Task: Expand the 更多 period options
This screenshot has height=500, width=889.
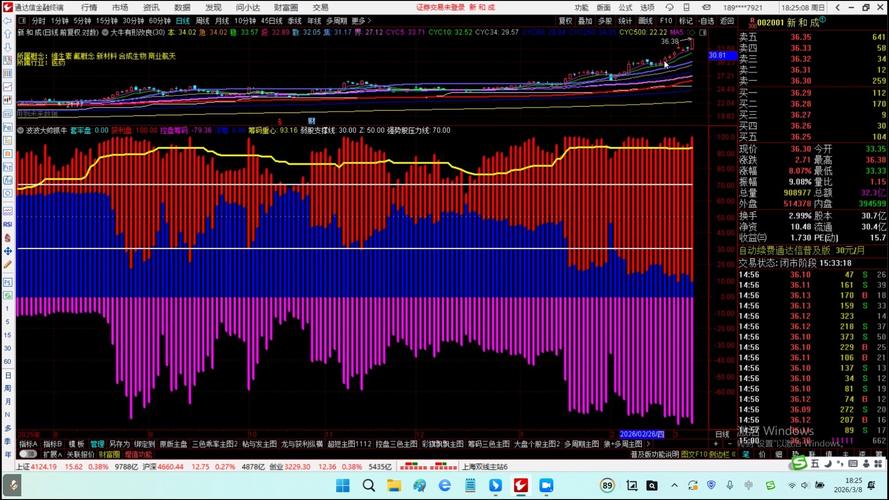Action: [361, 20]
